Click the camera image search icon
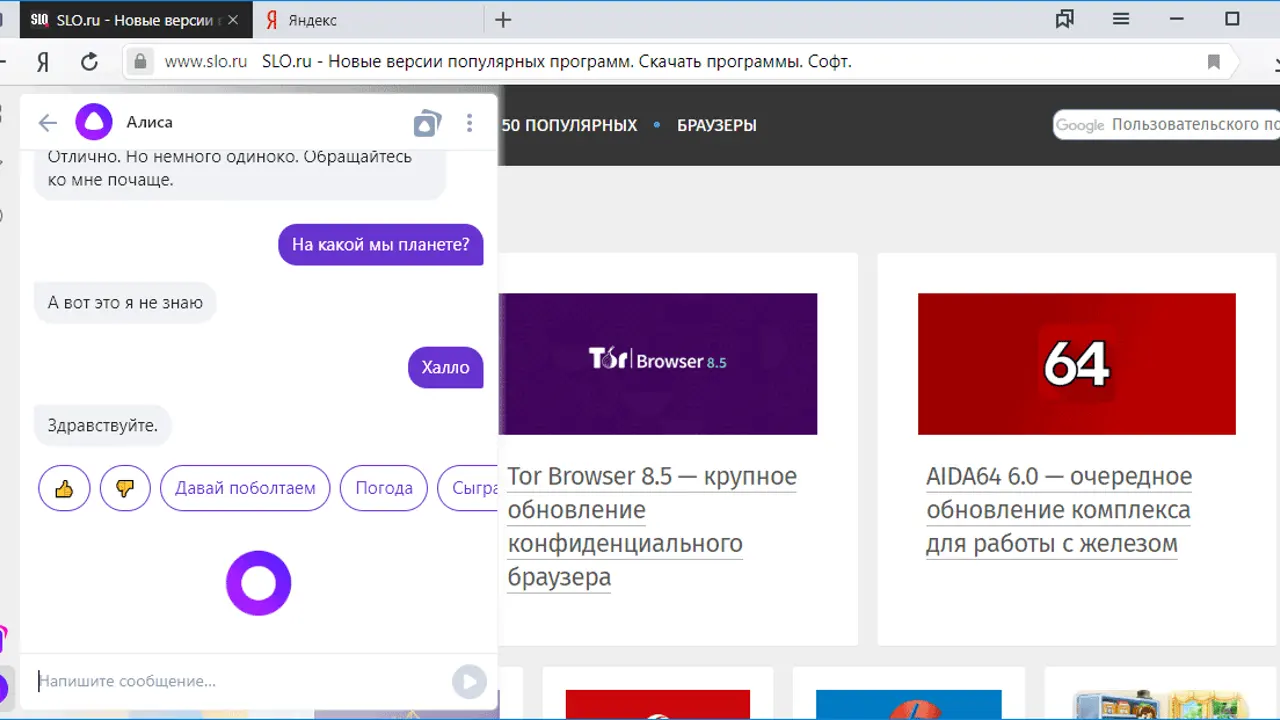 (x=427, y=123)
